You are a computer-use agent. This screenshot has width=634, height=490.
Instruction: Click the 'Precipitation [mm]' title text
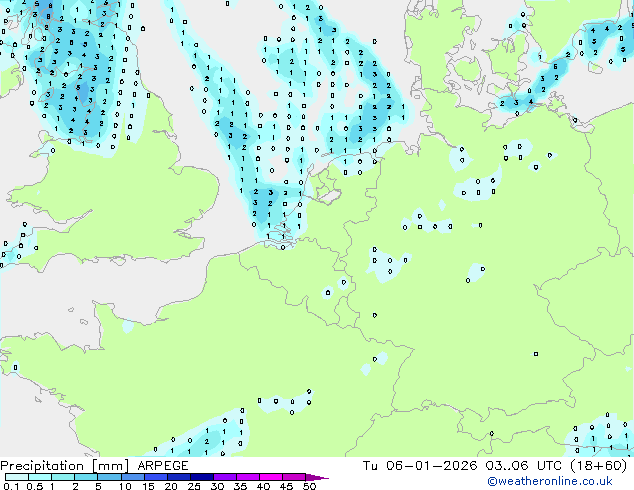click(65, 466)
